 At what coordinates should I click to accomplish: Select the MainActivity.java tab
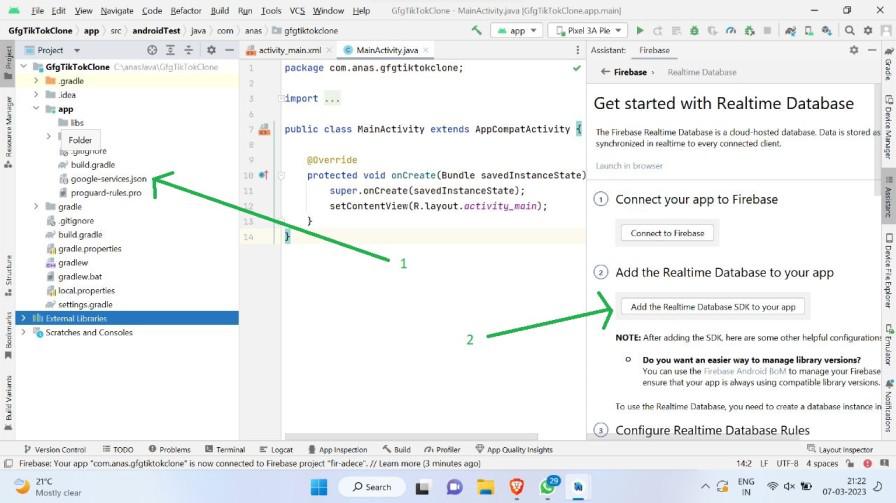[x=386, y=50]
